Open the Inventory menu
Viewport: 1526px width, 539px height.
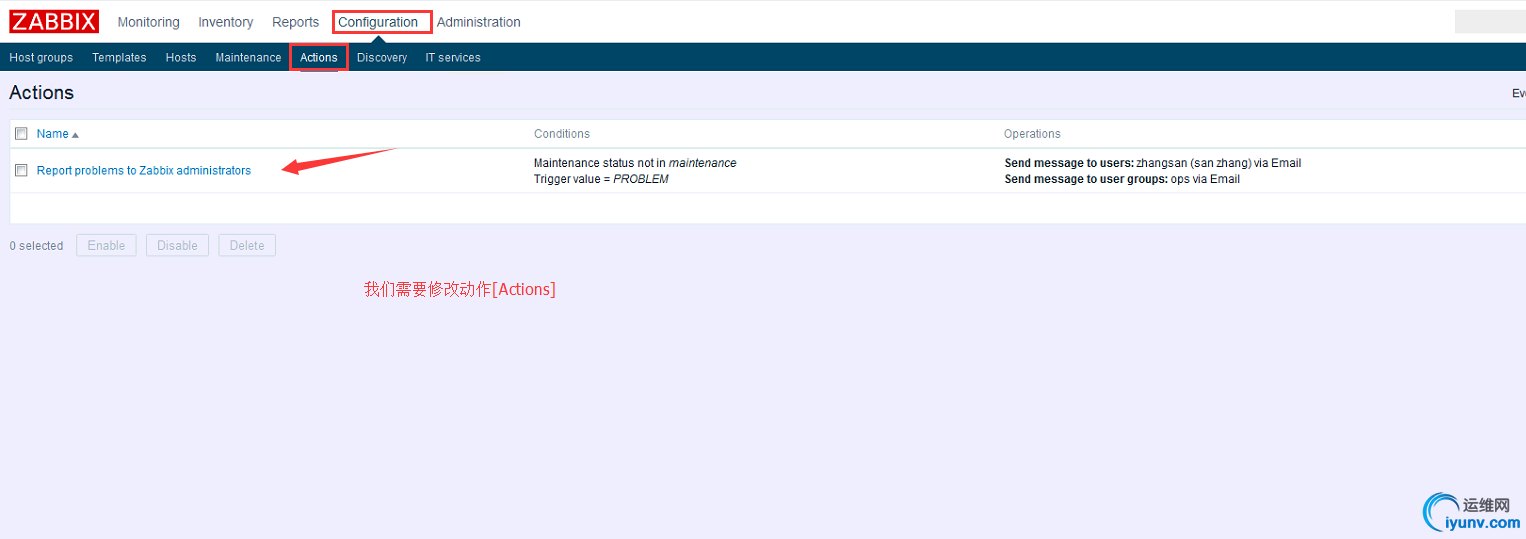tap(225, 22)
